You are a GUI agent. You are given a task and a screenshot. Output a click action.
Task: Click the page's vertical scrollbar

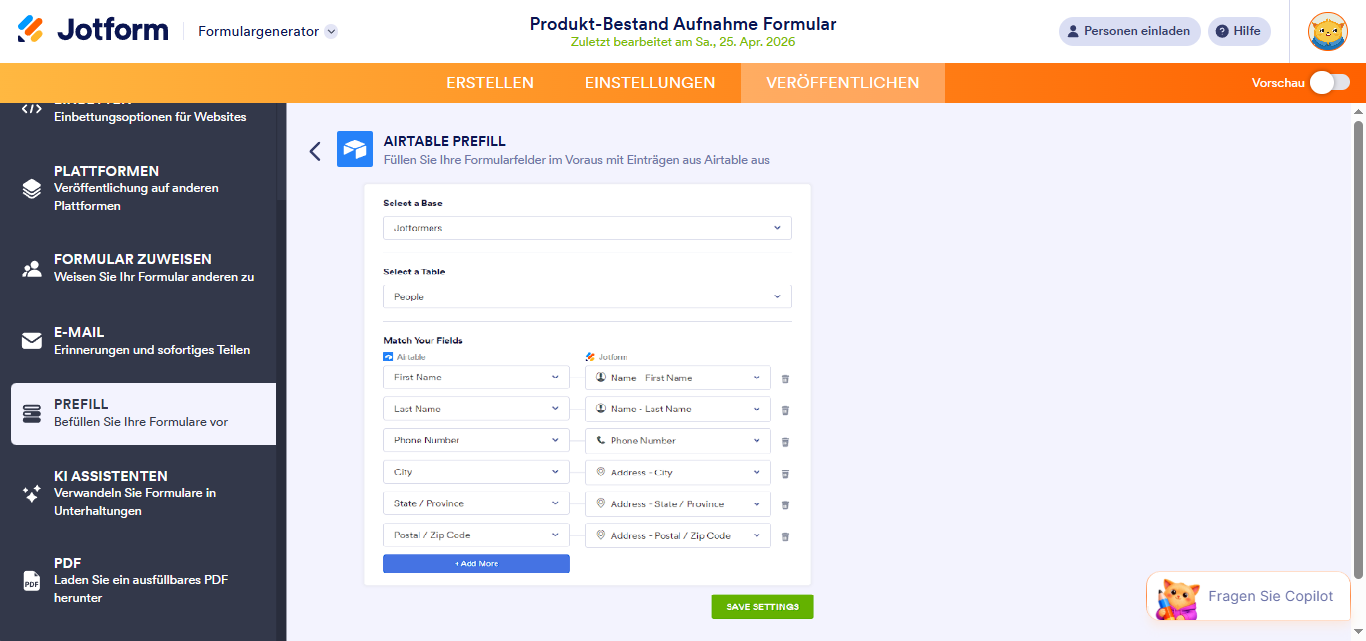[x=1358, y=350]
